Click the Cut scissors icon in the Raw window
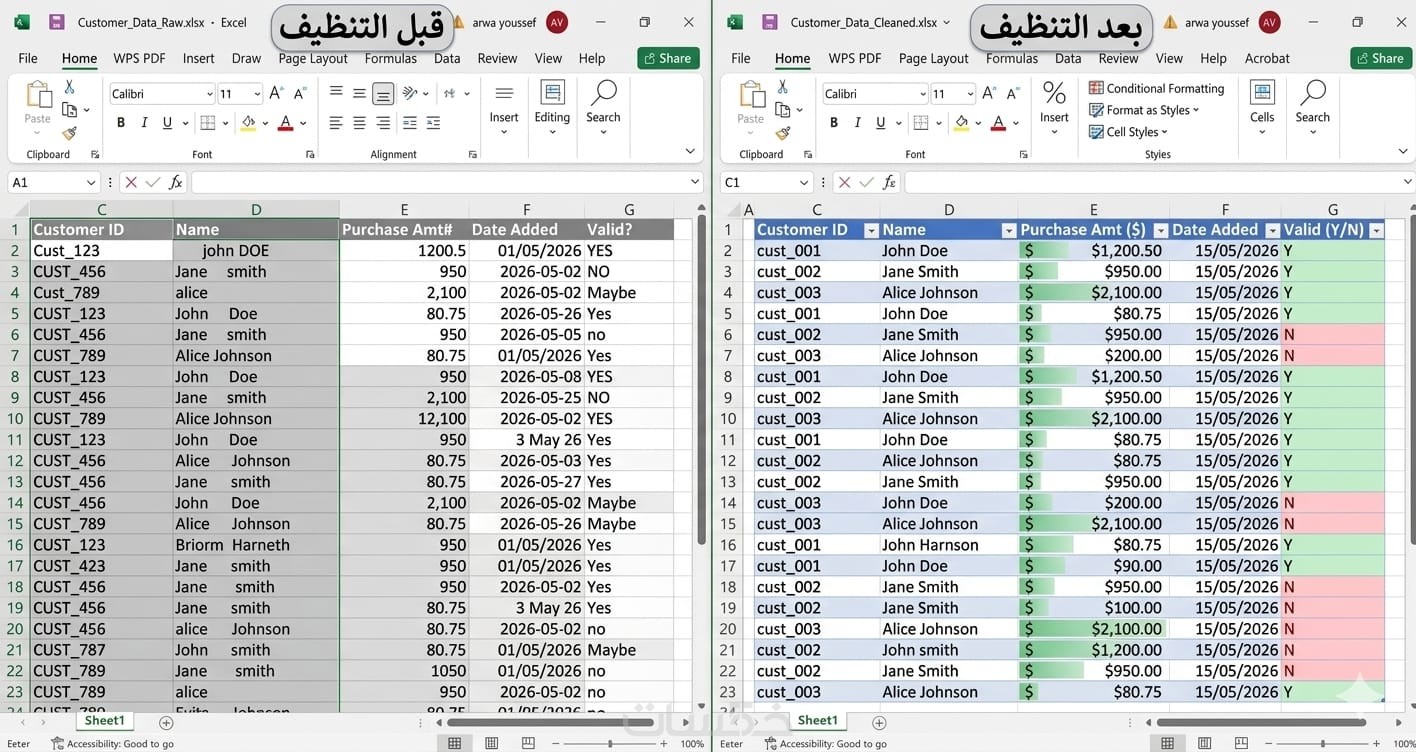The image size is (1416, 752). pos(69,87)
